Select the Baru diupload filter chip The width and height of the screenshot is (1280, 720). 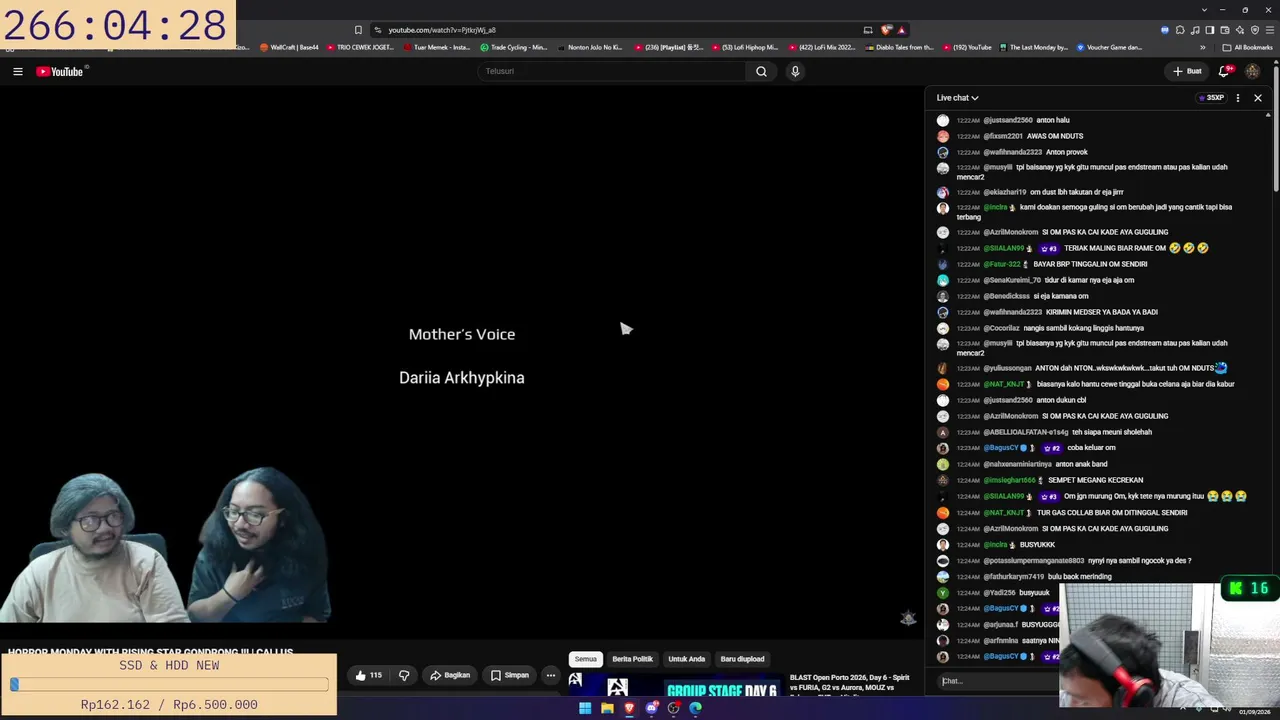pos(742,659)
